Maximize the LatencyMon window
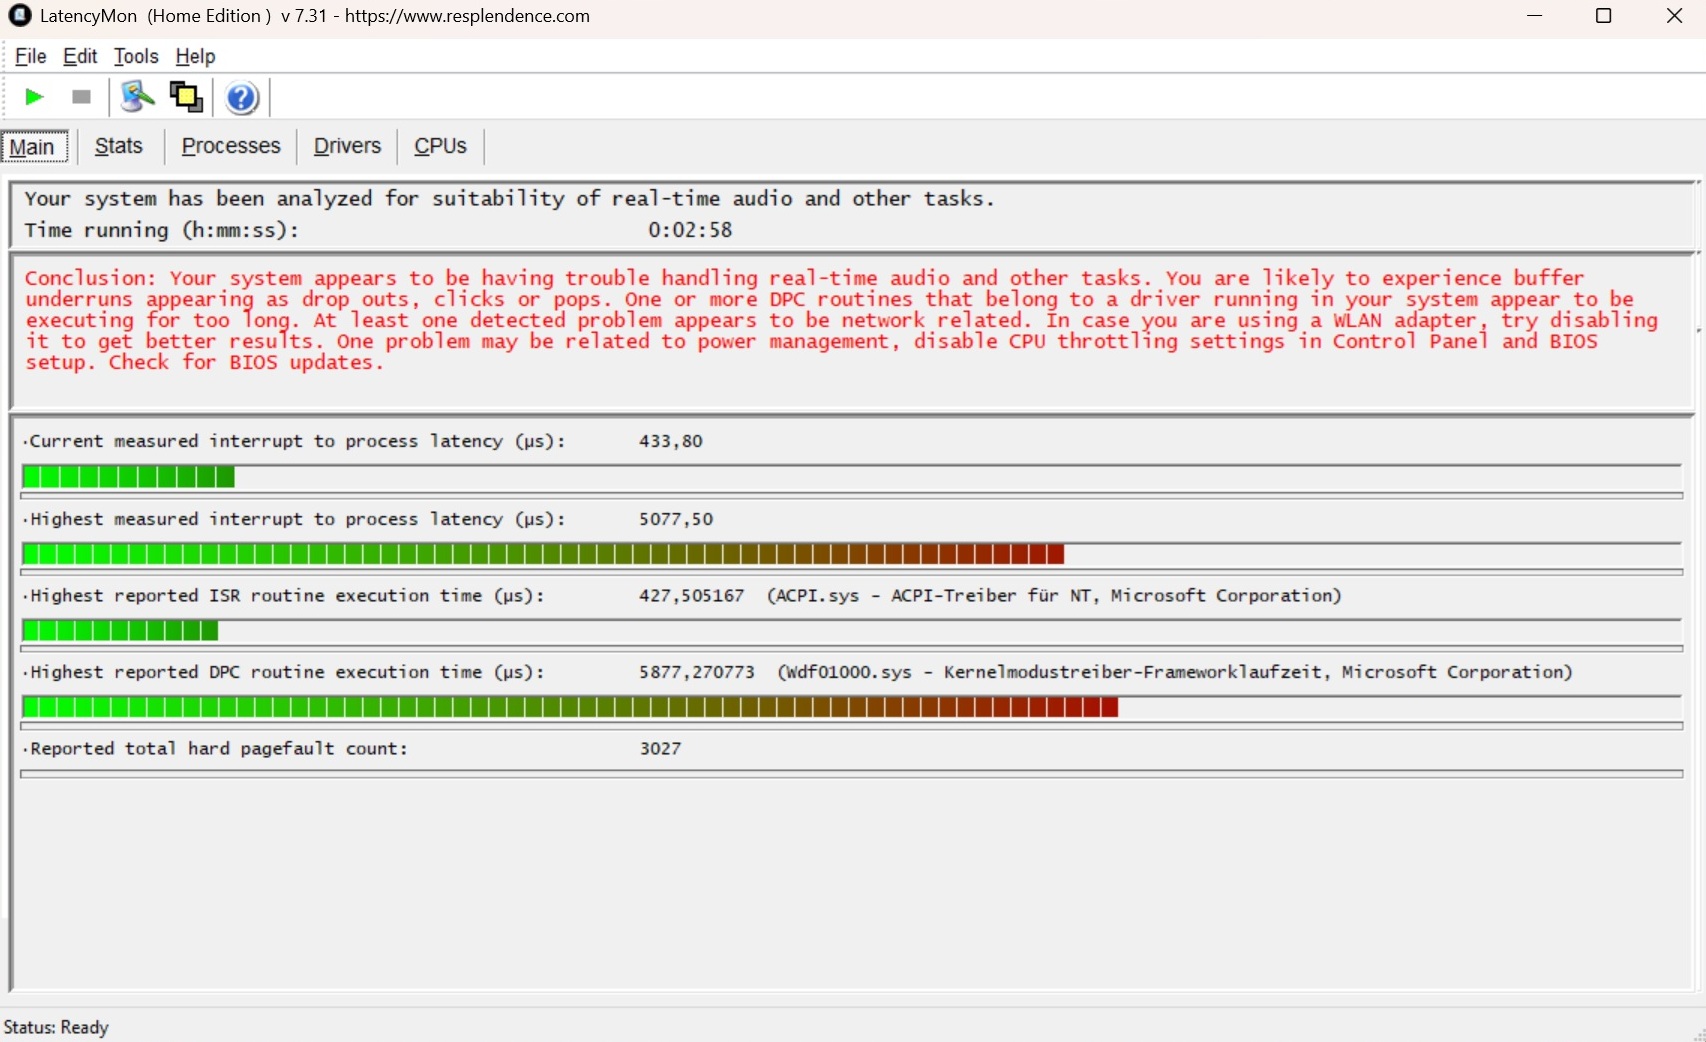1706x1042 pixels. click(1604, 16)
